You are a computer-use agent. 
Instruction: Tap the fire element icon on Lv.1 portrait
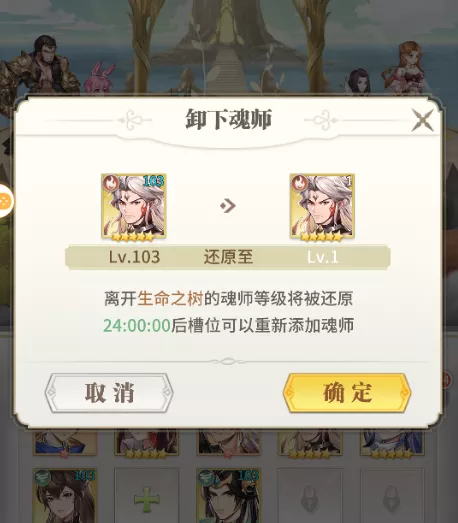[299, 183]
